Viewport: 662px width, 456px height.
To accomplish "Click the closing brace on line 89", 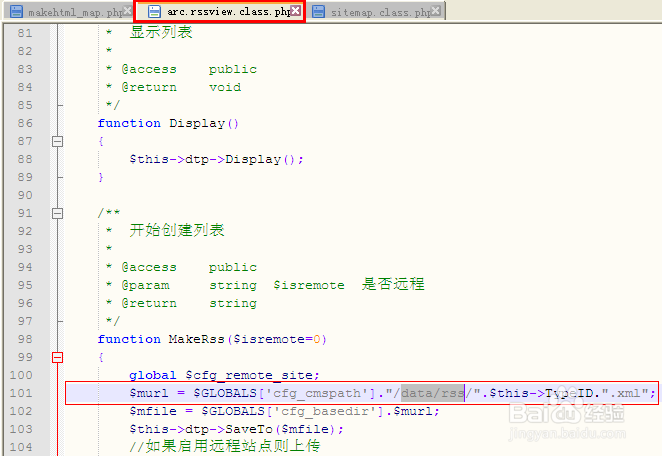I will click(100, 177).
